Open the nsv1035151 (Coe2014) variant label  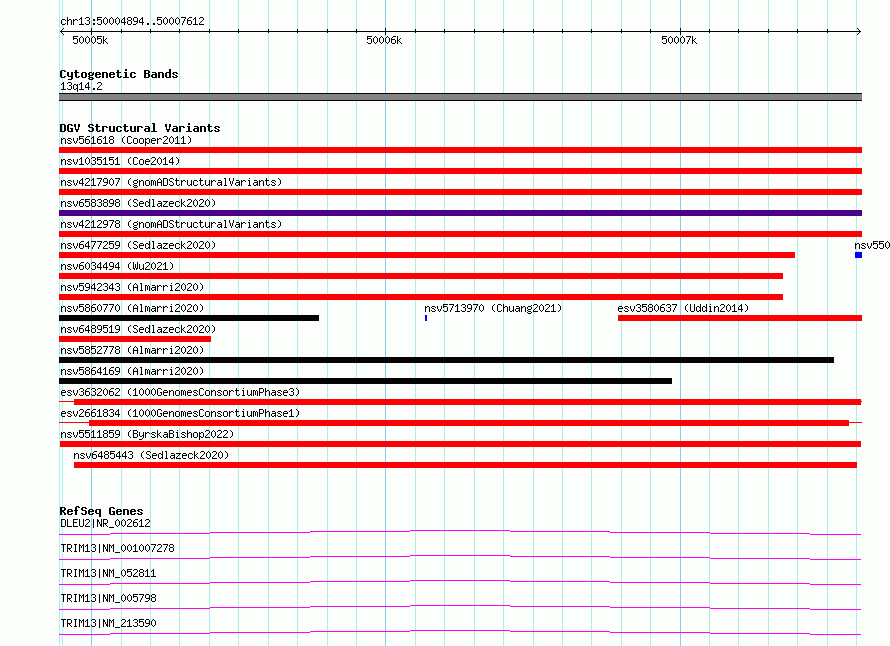click(120, 161)
